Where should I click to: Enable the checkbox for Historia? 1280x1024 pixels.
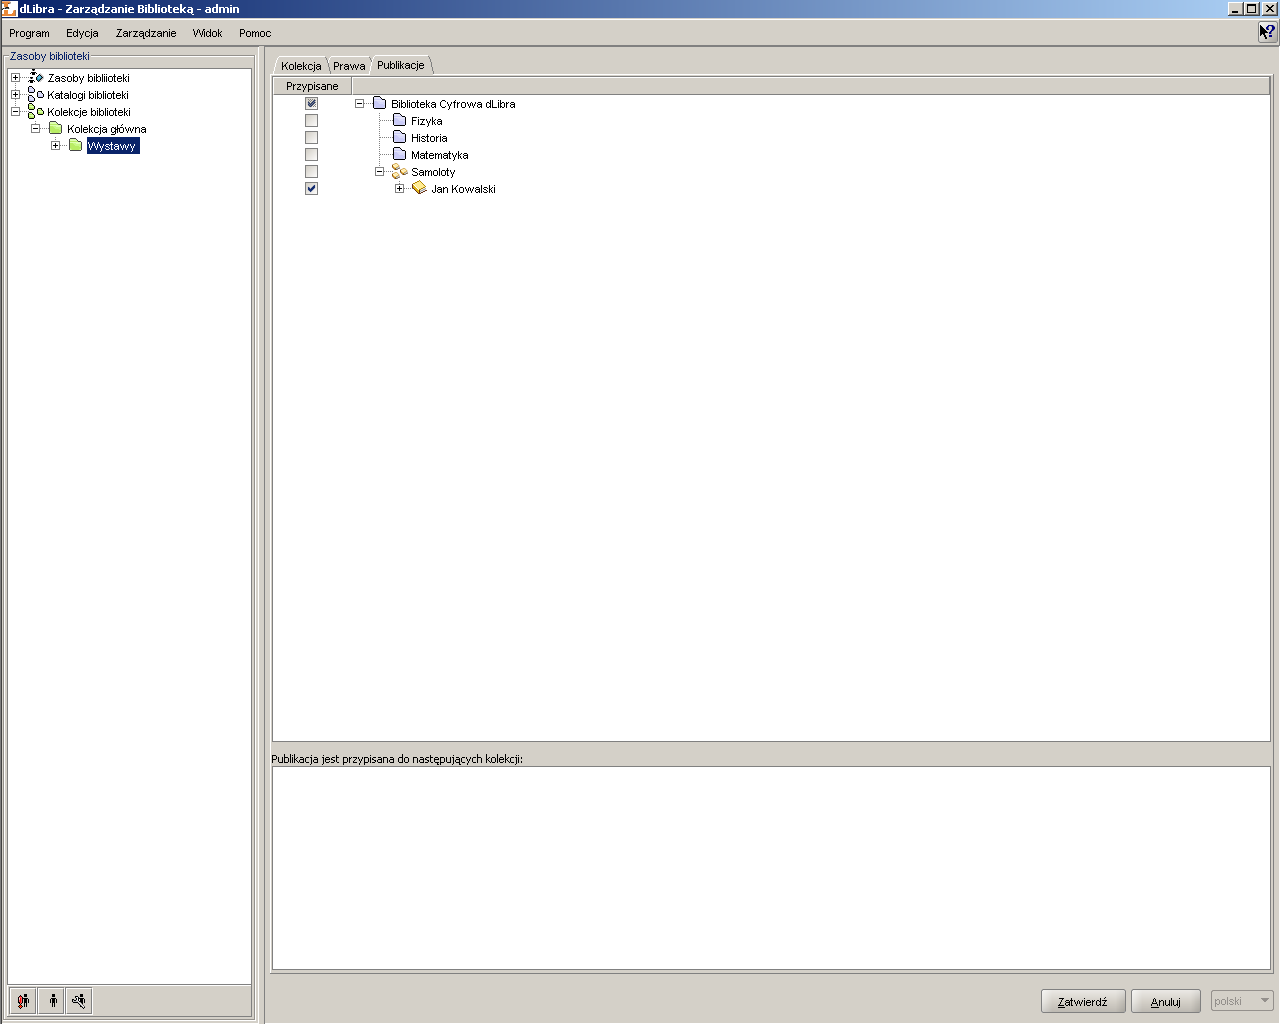pos(311,138)
